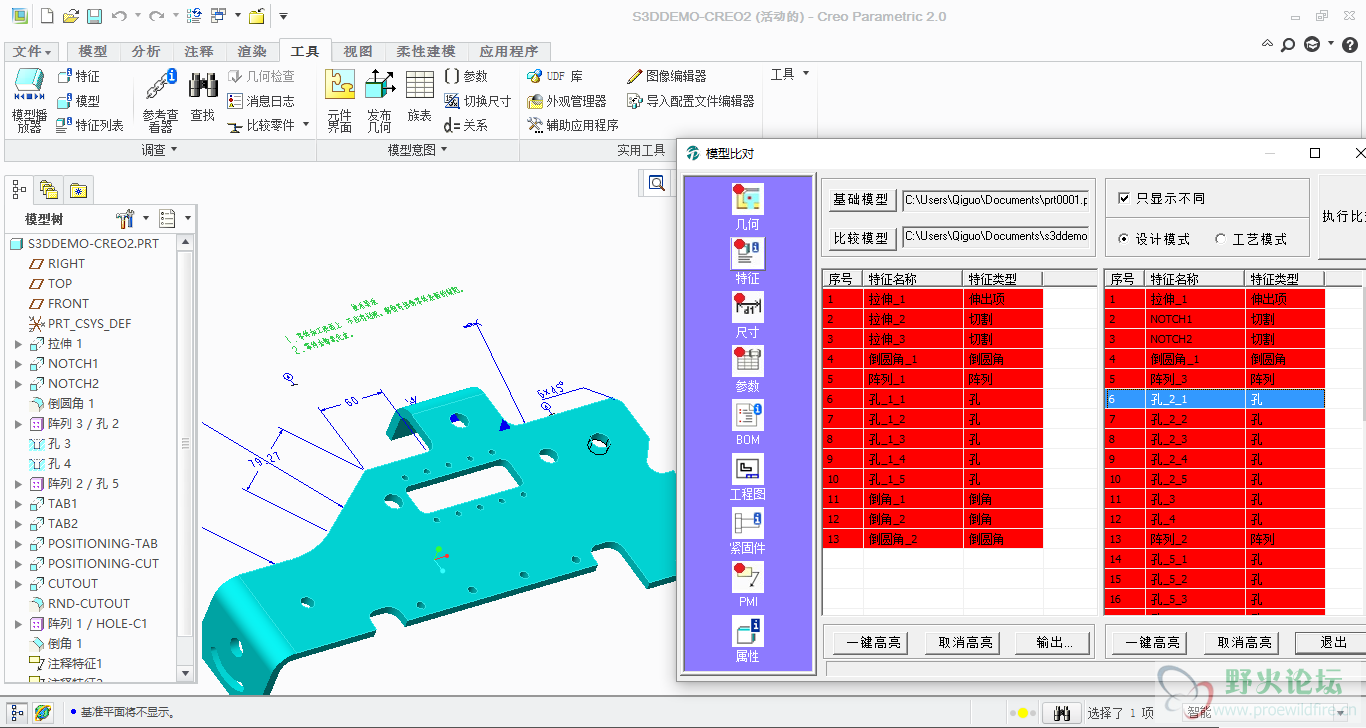This screenshot has width=1366, height=728.
Task: Switch to the 模型 ribbon tab
Action: click(x=93, y=51)
